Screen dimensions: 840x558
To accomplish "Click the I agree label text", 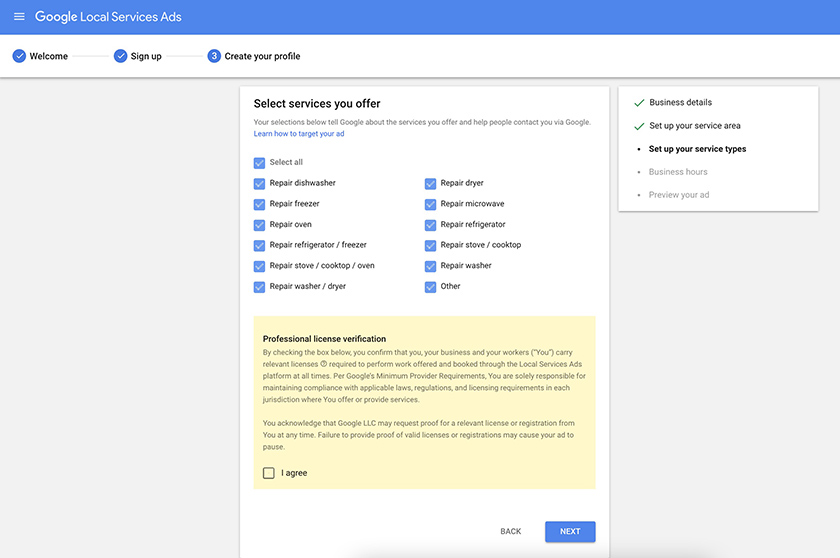I will point(294,473).
